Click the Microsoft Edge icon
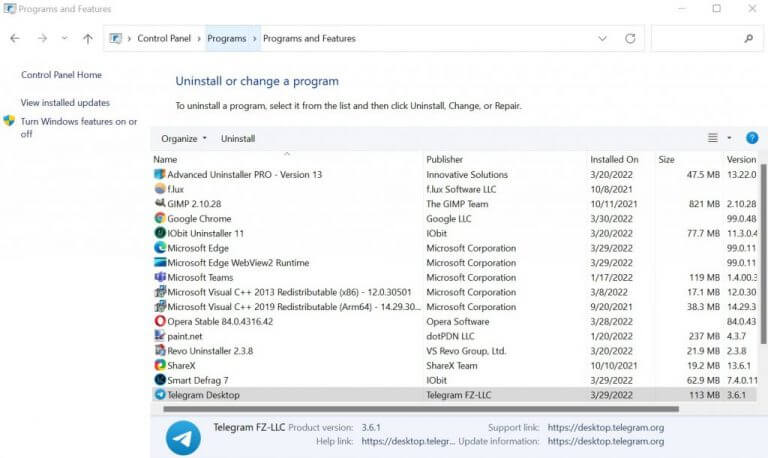Image resolution: width=768 pixels, height=458 pixels. (160, 247)
